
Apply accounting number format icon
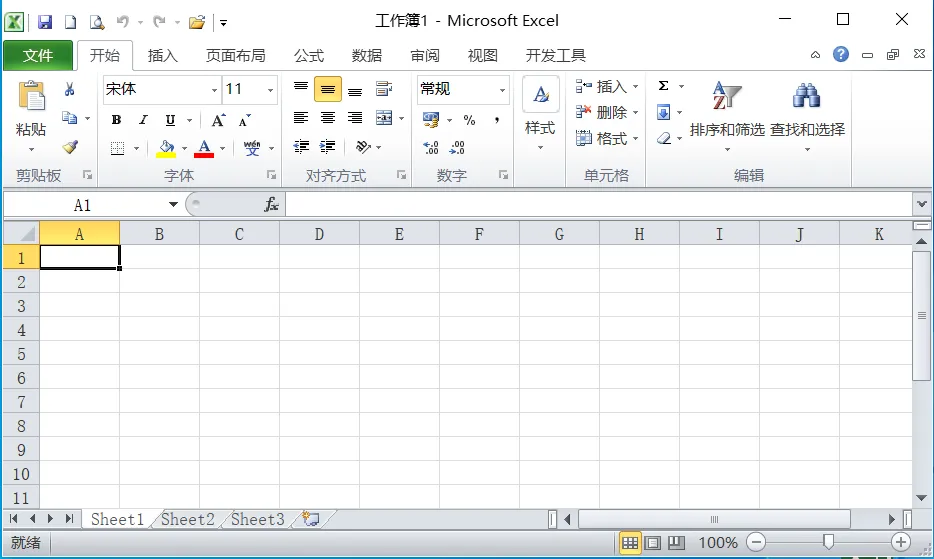pyautogui.click(x=430, y=120)
